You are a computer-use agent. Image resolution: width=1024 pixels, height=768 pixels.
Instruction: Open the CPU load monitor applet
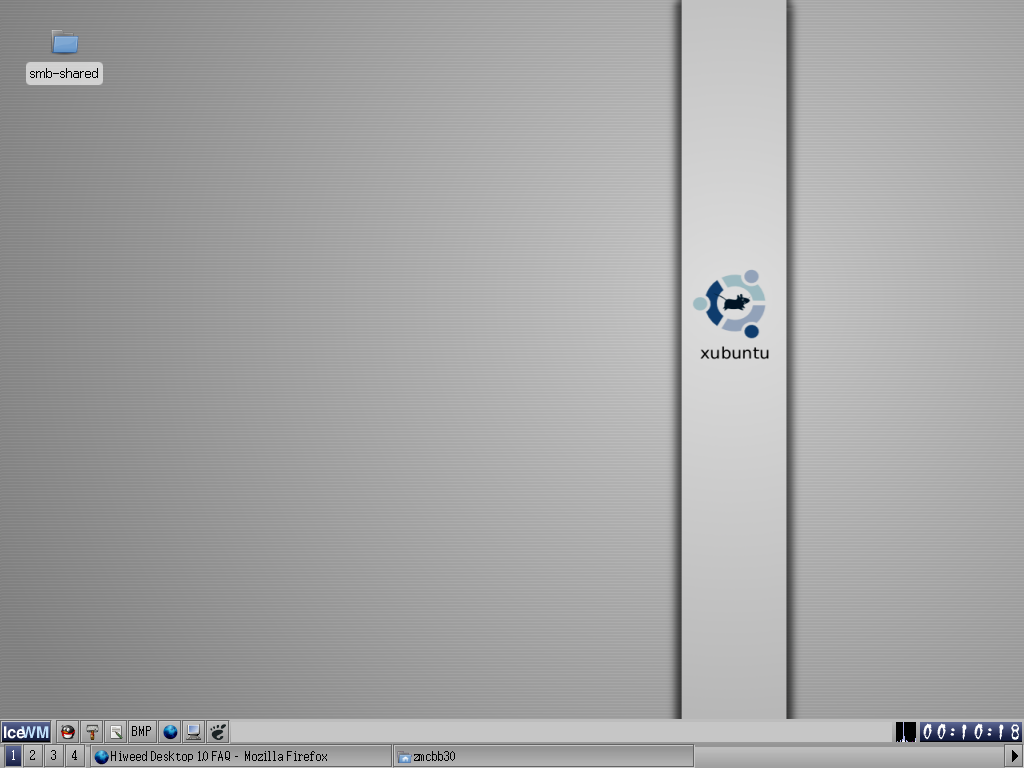click(905, 731)
